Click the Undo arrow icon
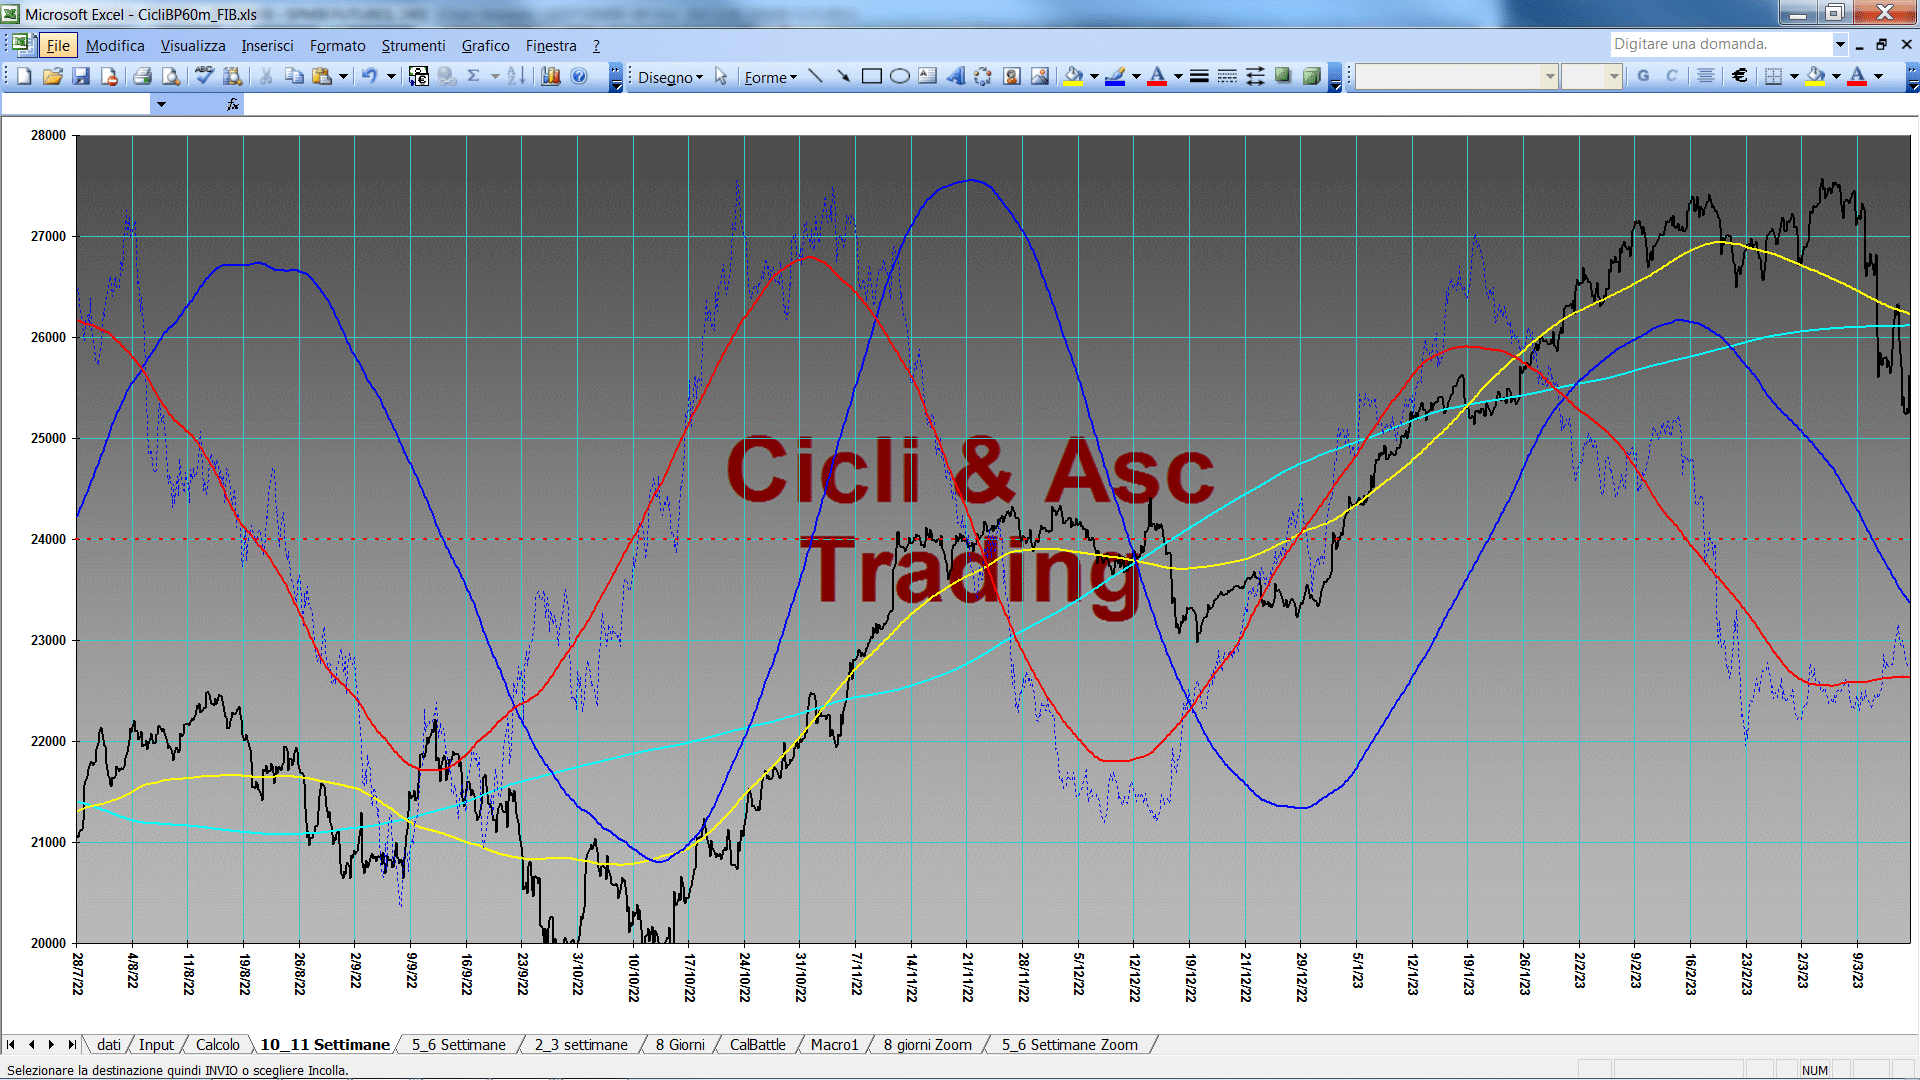 click(x=369, y=76)
